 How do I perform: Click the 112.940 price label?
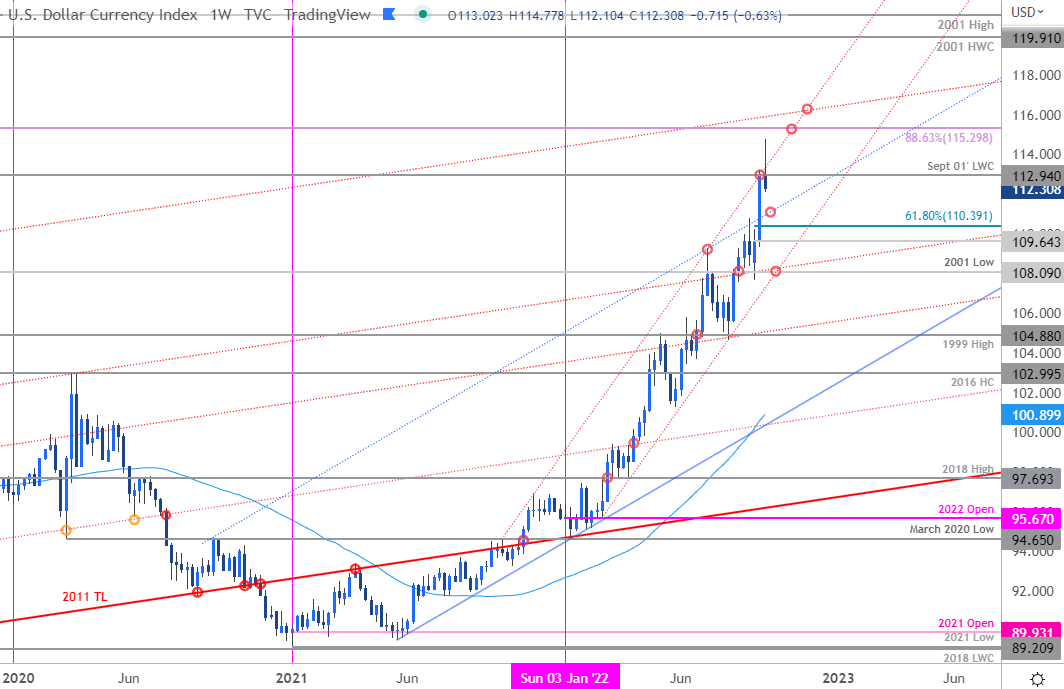1033,176
